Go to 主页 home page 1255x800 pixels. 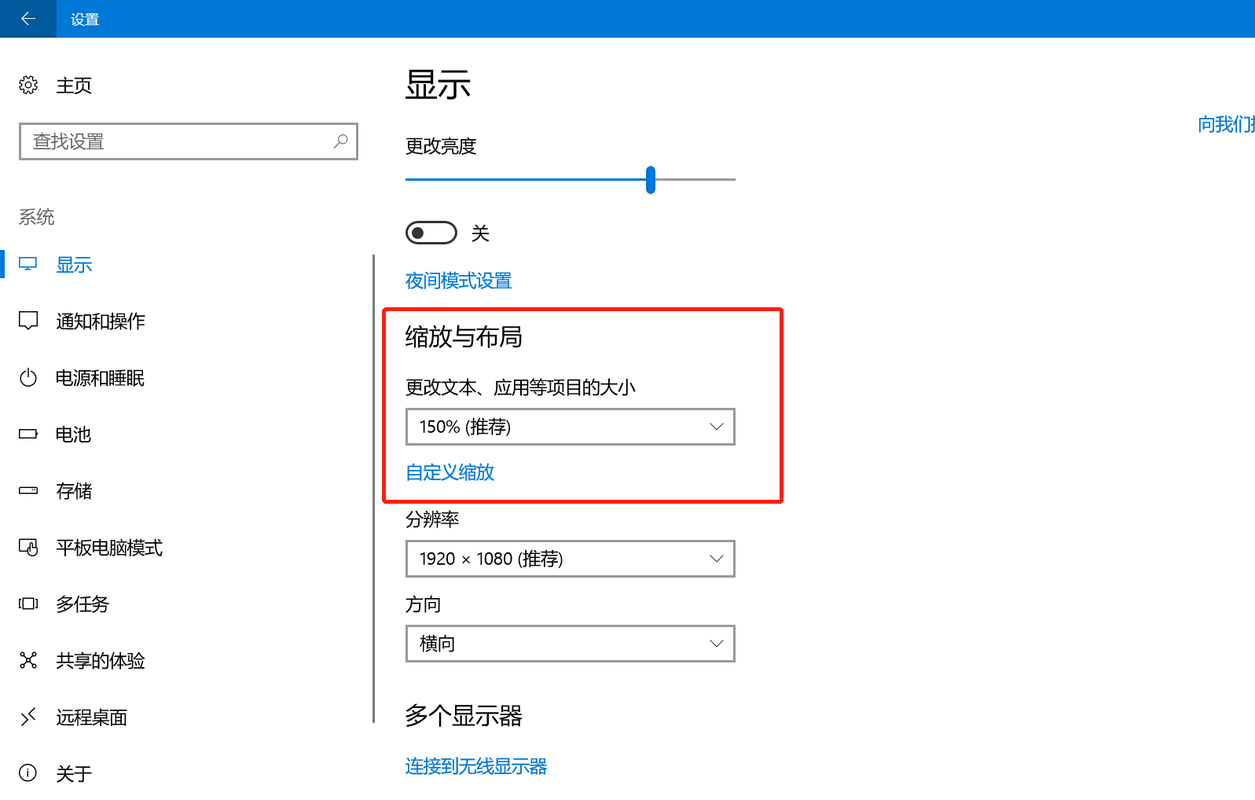74,85
